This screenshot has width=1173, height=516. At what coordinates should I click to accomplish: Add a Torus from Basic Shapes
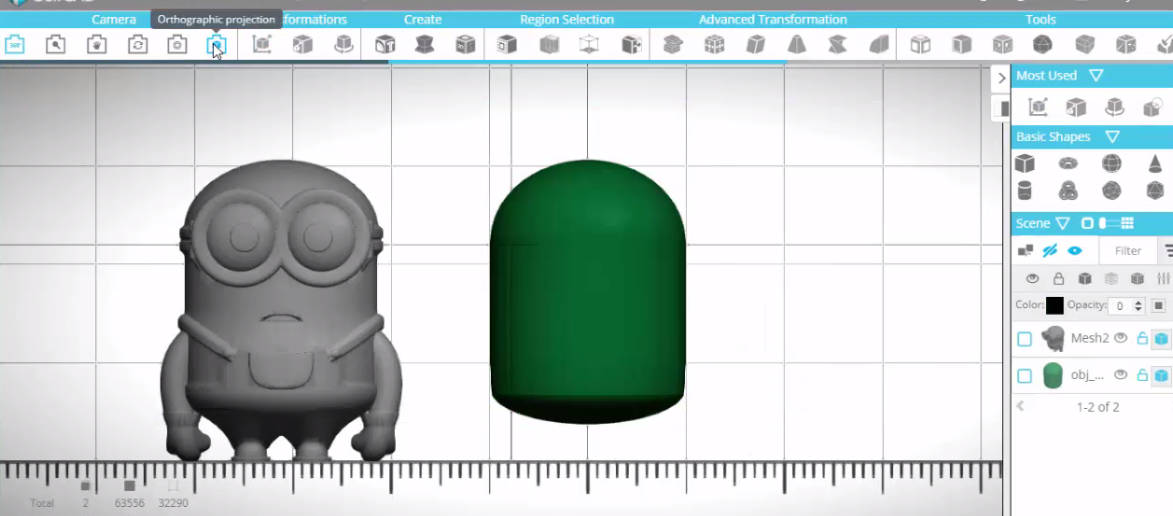pyautogui.click(x=1068, y=163)
